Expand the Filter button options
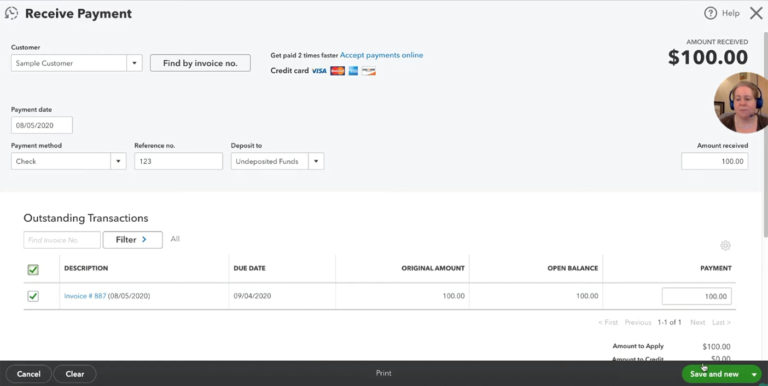 (x=132, y=240)
